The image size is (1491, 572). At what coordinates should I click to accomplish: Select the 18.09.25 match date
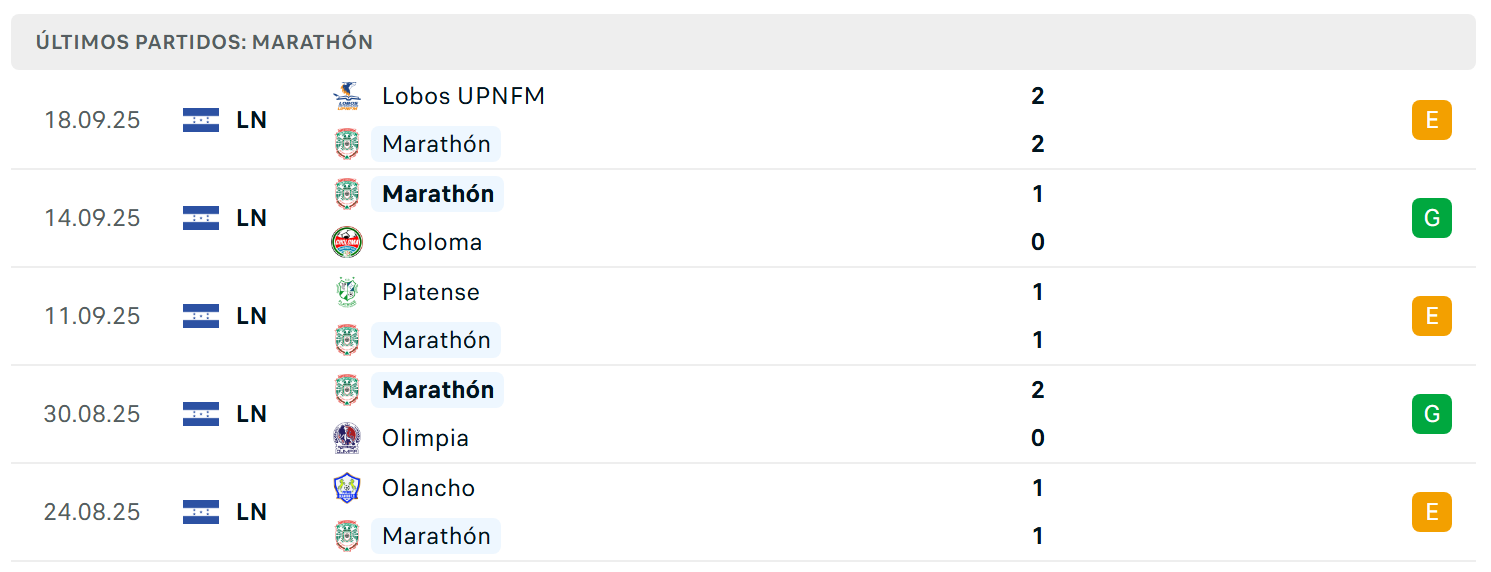pyautogui.click(x=92, y=120)
